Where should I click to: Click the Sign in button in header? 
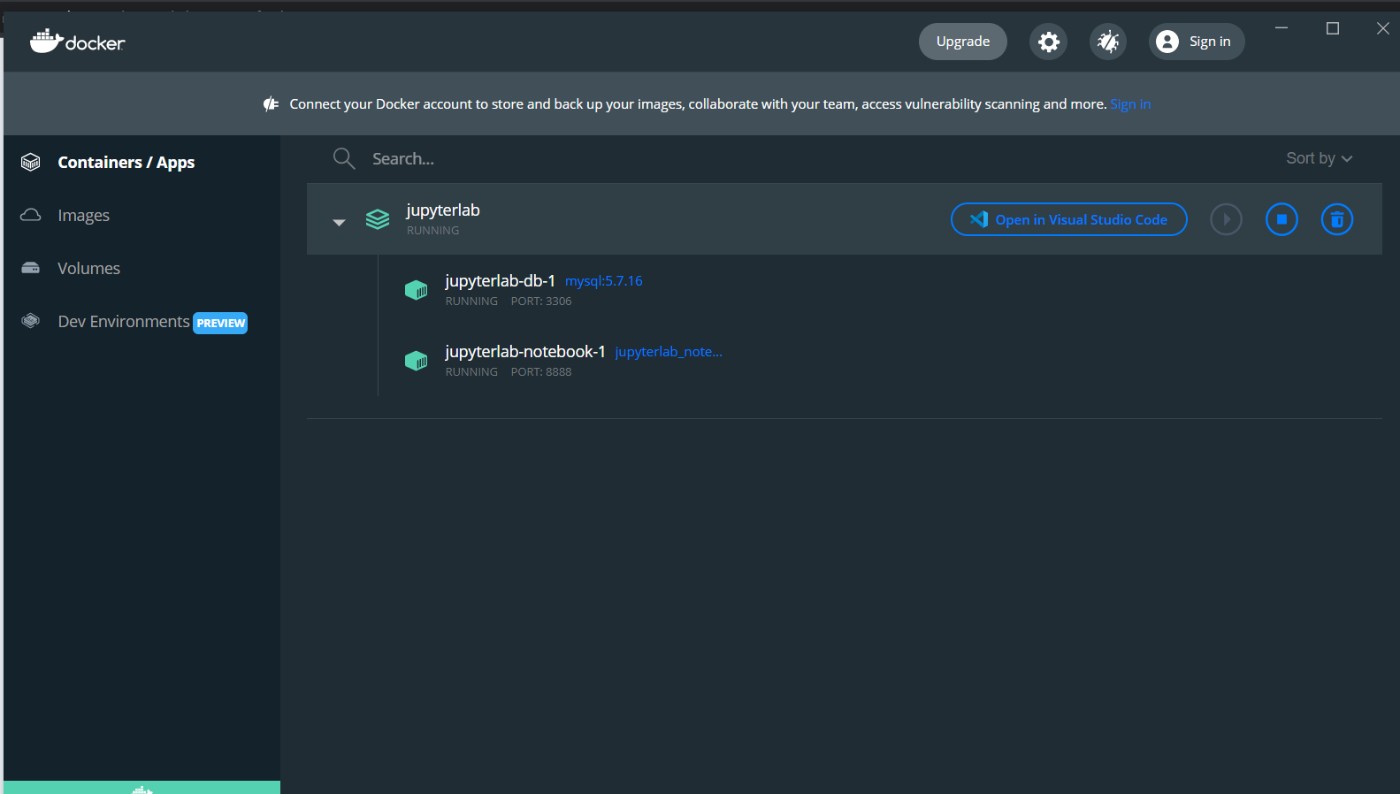(x=1197, y=42)
